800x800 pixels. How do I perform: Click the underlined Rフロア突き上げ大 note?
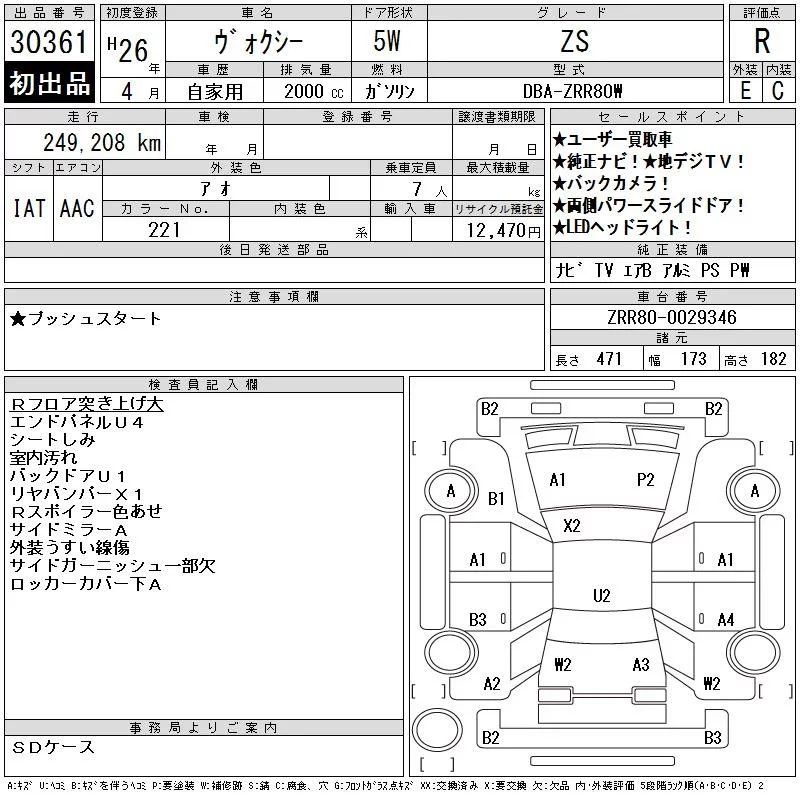(87, 404)
